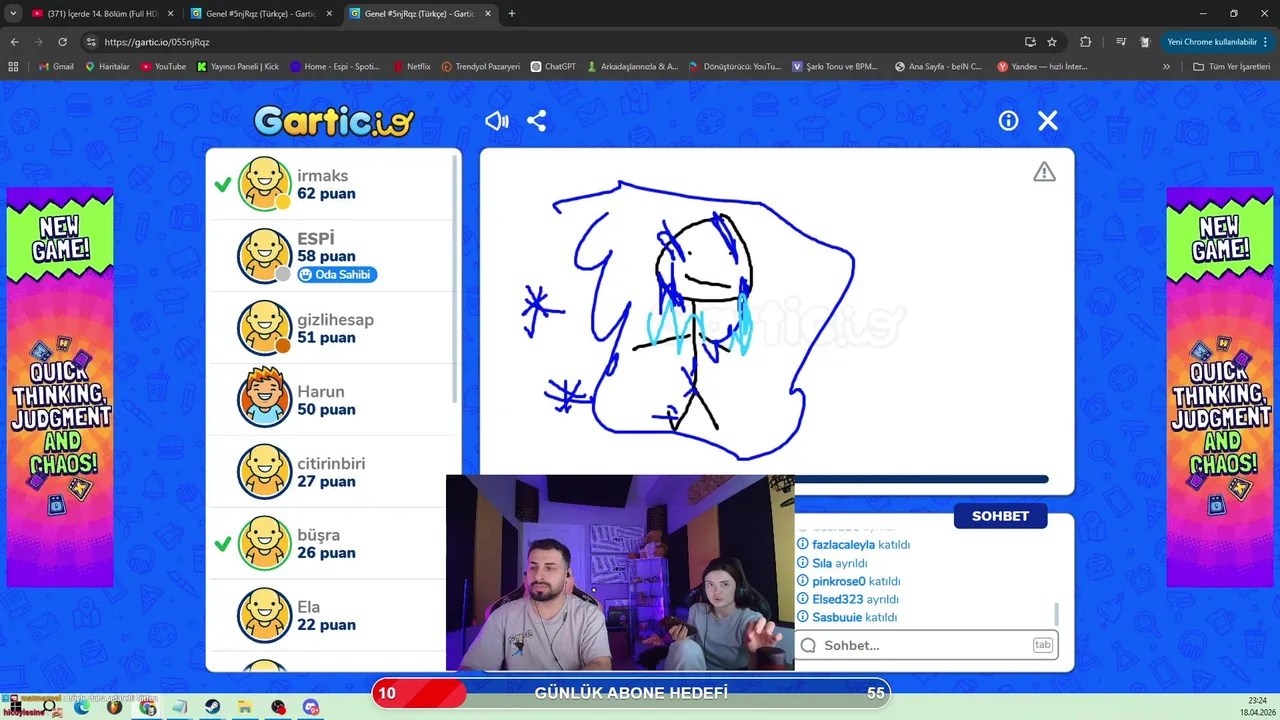
Task: Click the share room icon
Action: click(x=537, y=121)
